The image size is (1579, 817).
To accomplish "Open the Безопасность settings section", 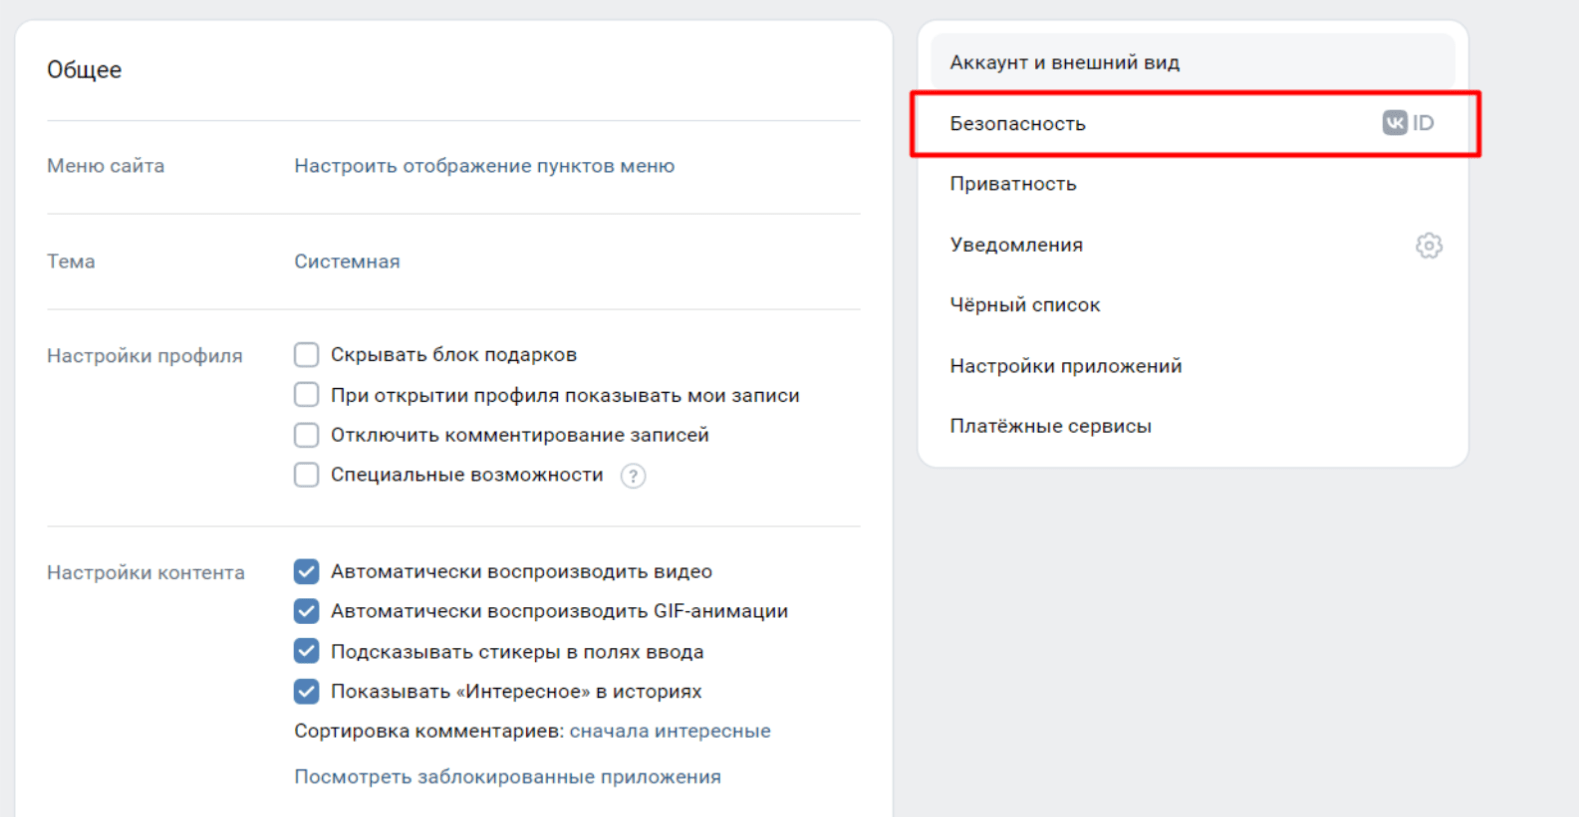I will point(1192,123).
